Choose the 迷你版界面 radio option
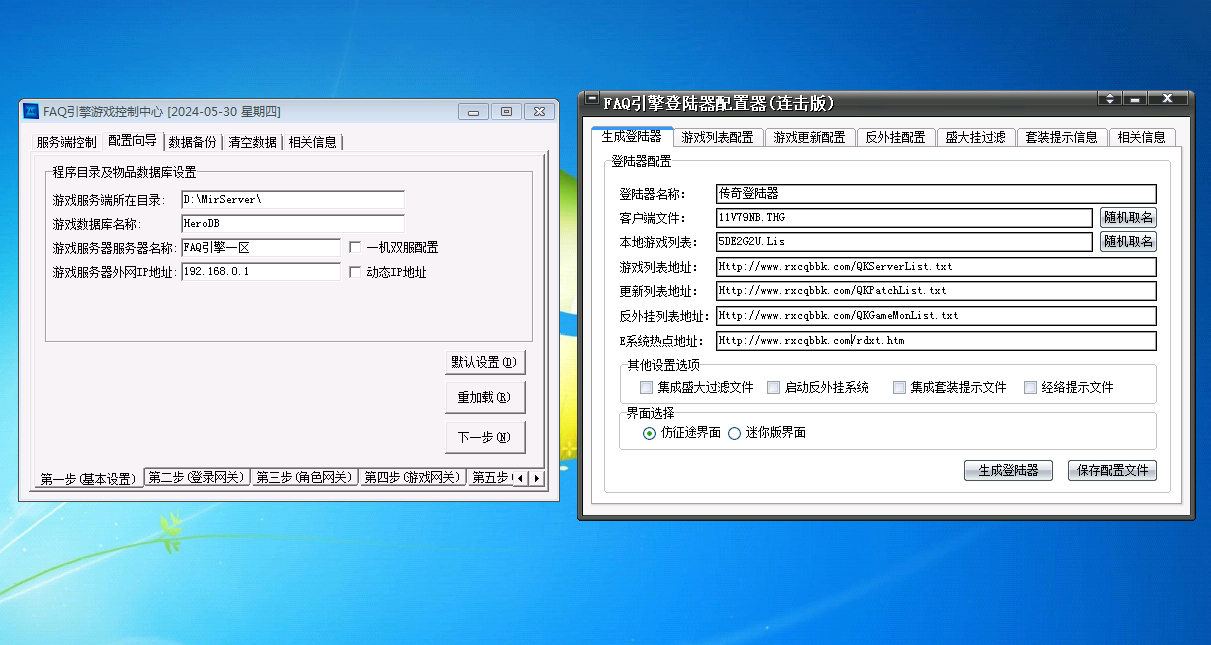 coord(734,433)
